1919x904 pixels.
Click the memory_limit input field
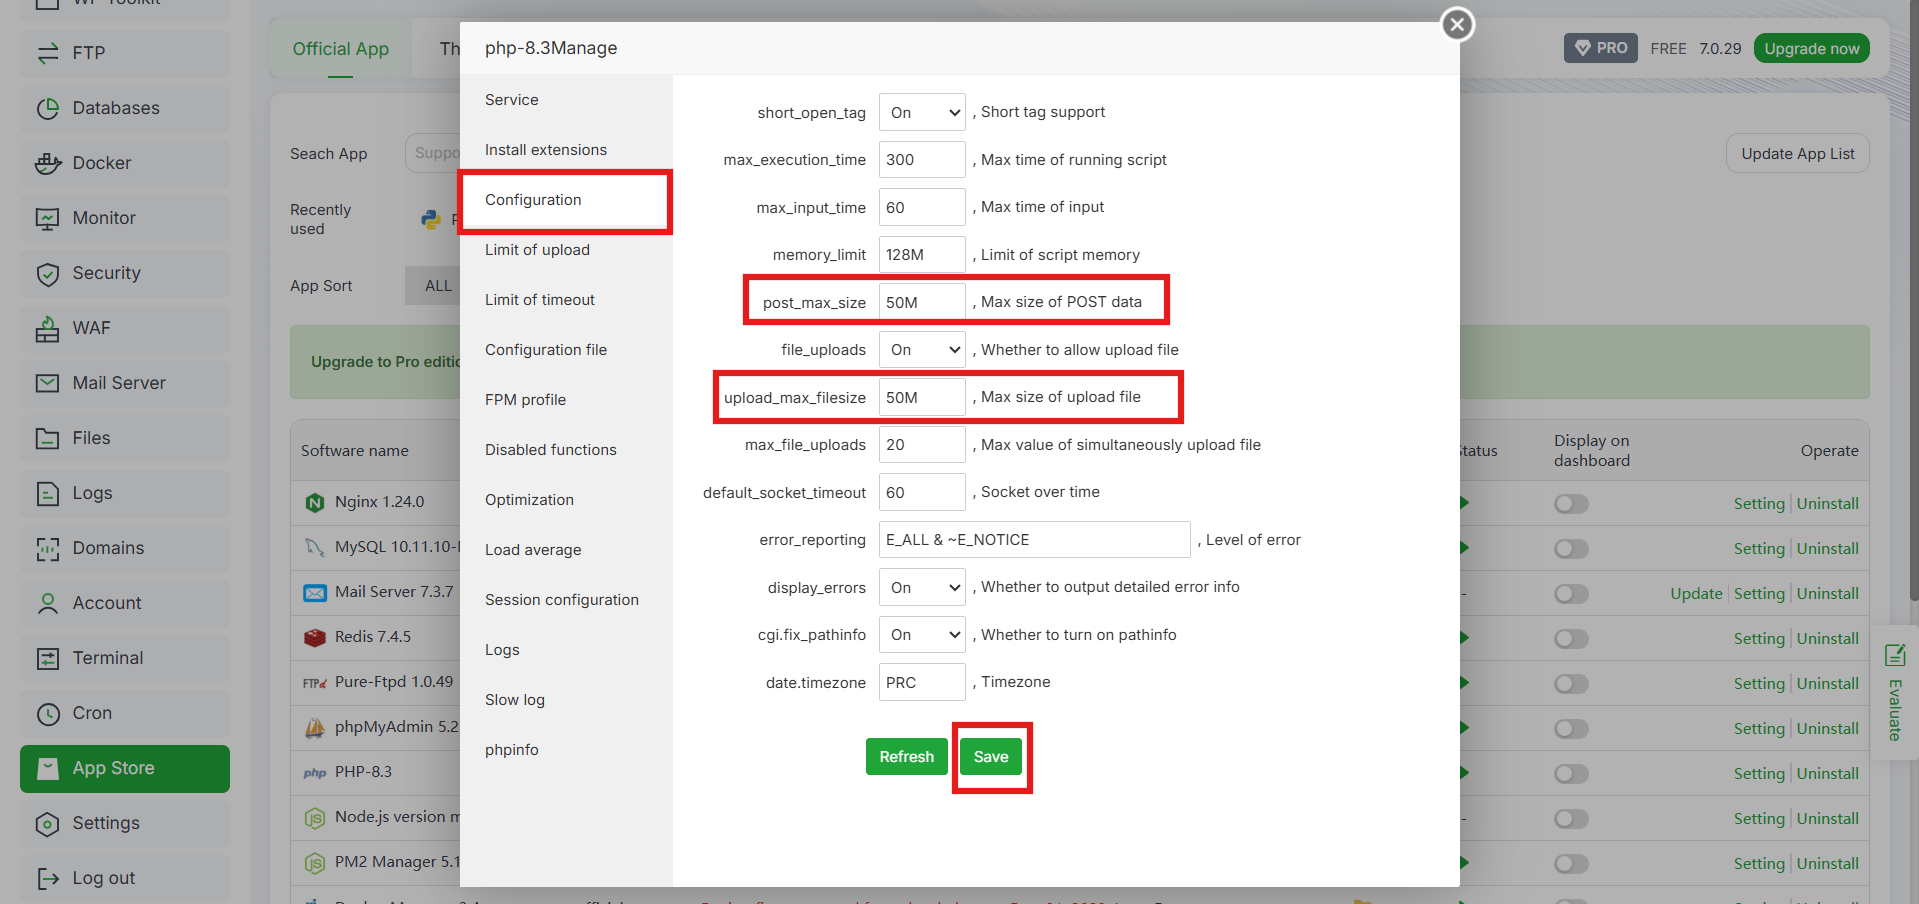[x=922, y=255]
